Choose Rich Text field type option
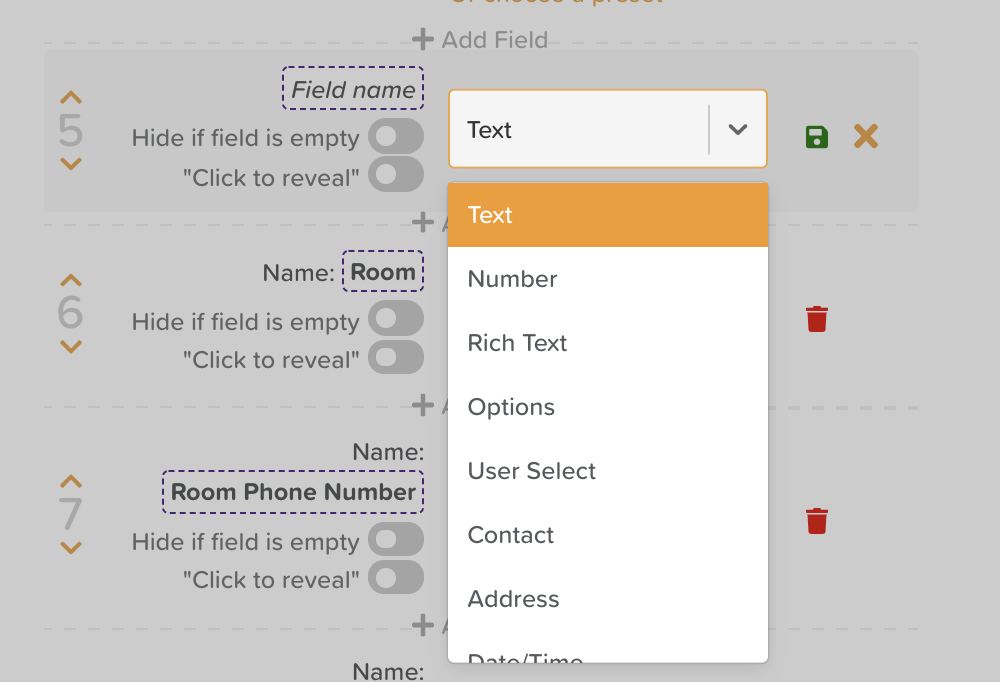The image size is (1000, 682). (517, 343)
